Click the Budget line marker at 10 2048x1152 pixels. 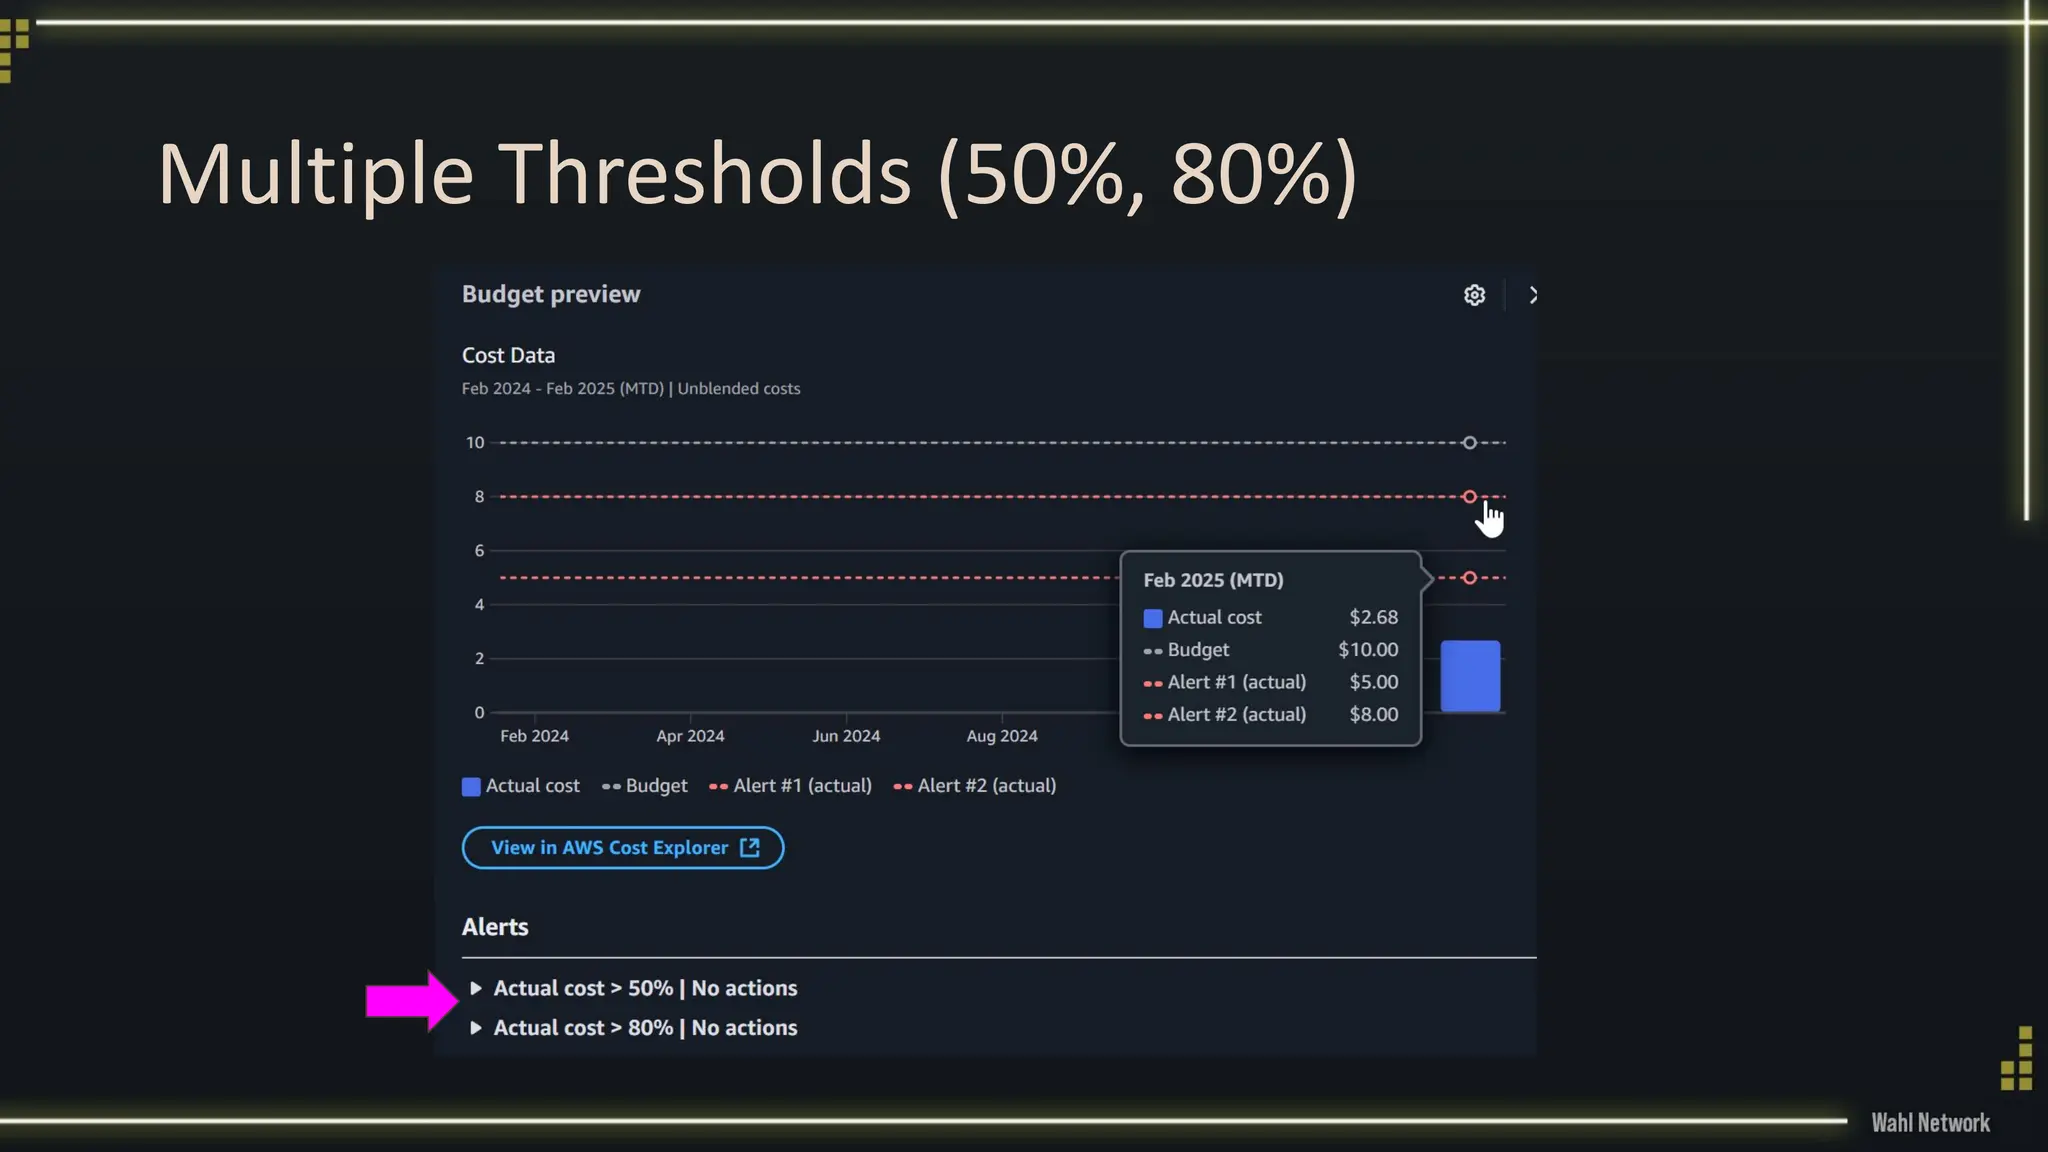[x=1469, y=442]
